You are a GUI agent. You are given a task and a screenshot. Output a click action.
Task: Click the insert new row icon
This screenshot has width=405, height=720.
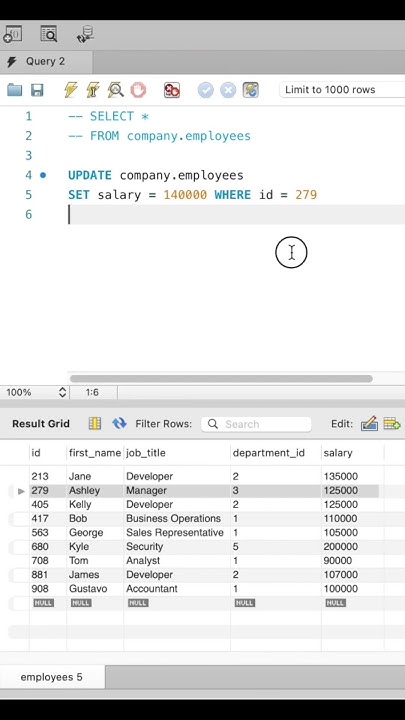pyautogui.click(x=392, y=423)
